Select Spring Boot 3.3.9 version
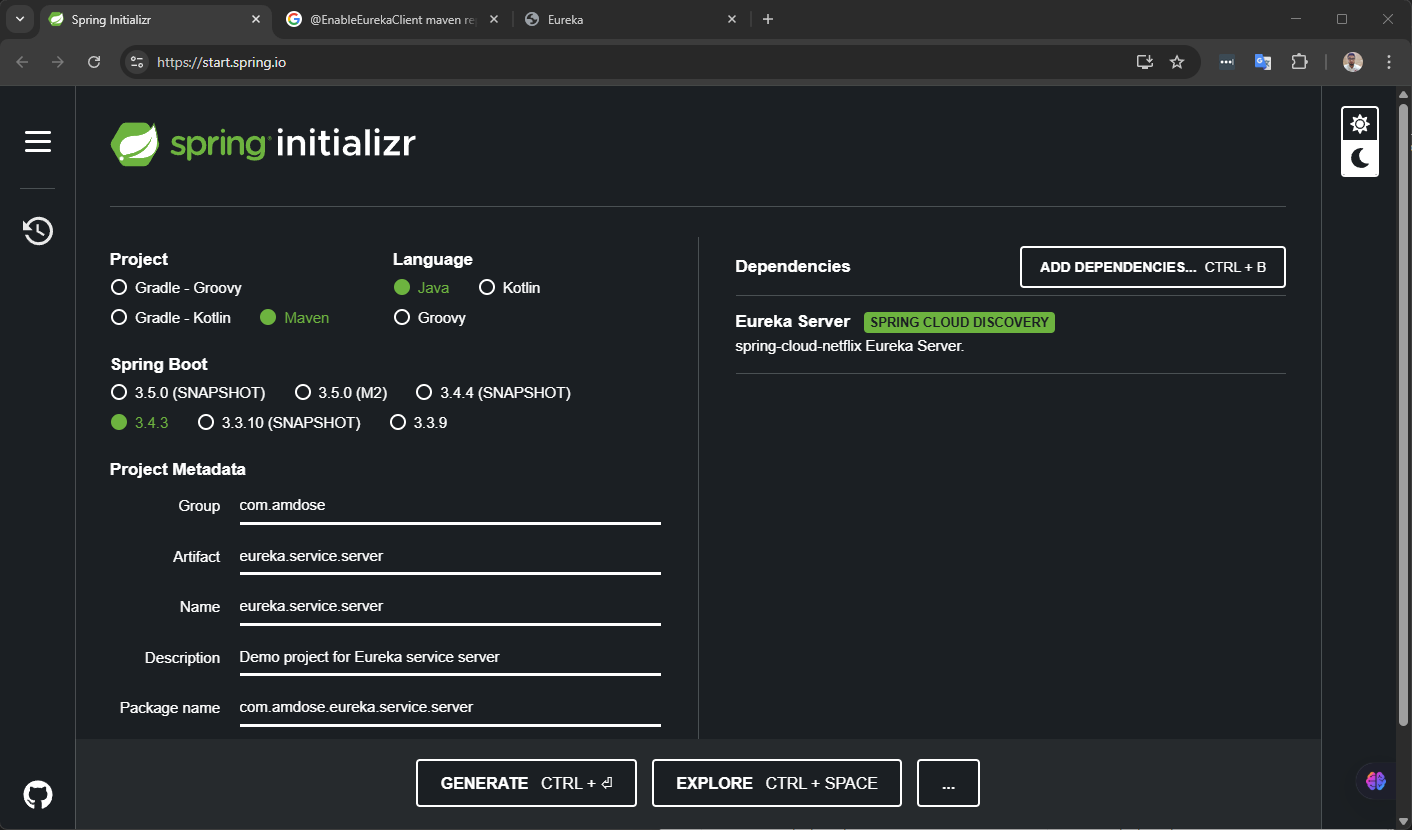 pos(418,423)
